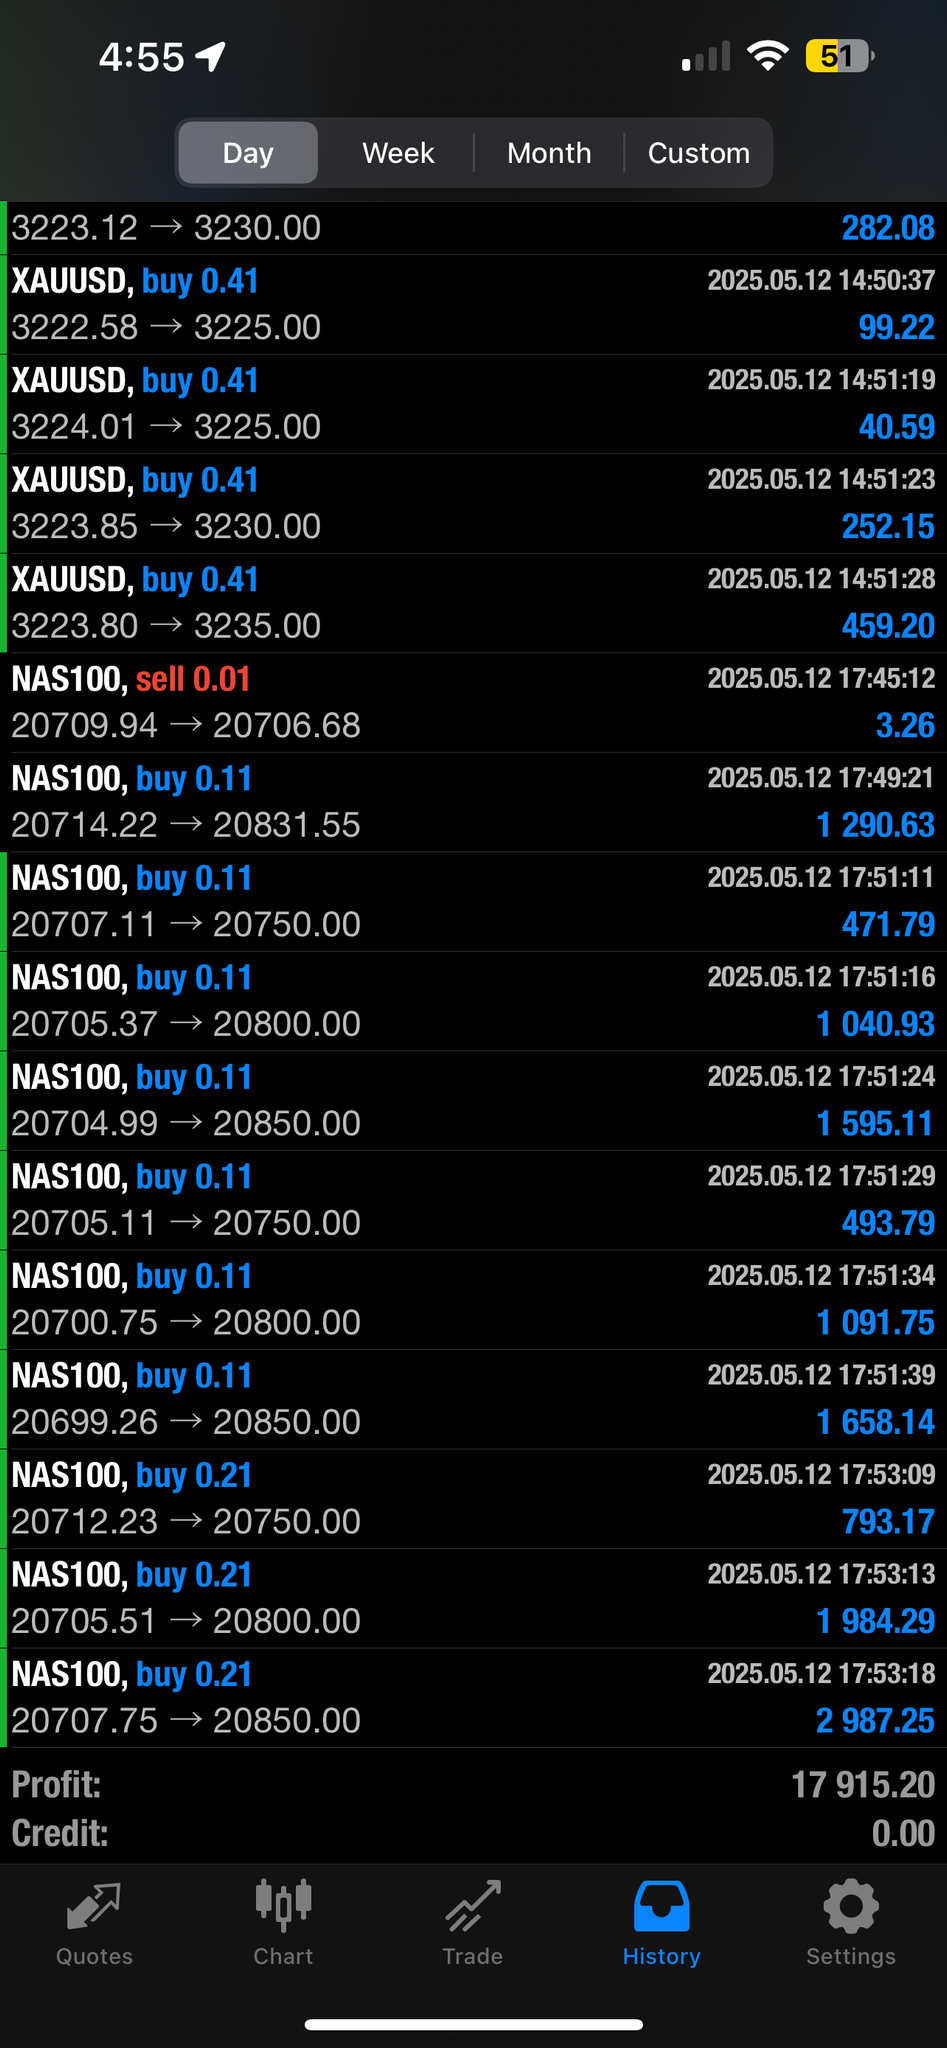Tap the Profit total 17 915.20 row
This screenshot has width=947, height=2048.
pyautogui.click(x=473, y=1785)
